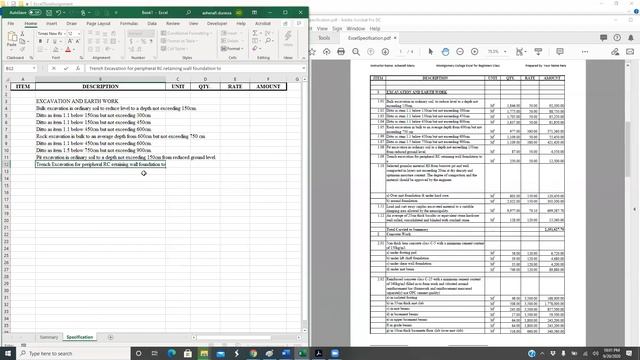This screenshot has width=640, height=360.
Task: Click the Print icon in Acrobat's toolbar
Action: point(341,51)
